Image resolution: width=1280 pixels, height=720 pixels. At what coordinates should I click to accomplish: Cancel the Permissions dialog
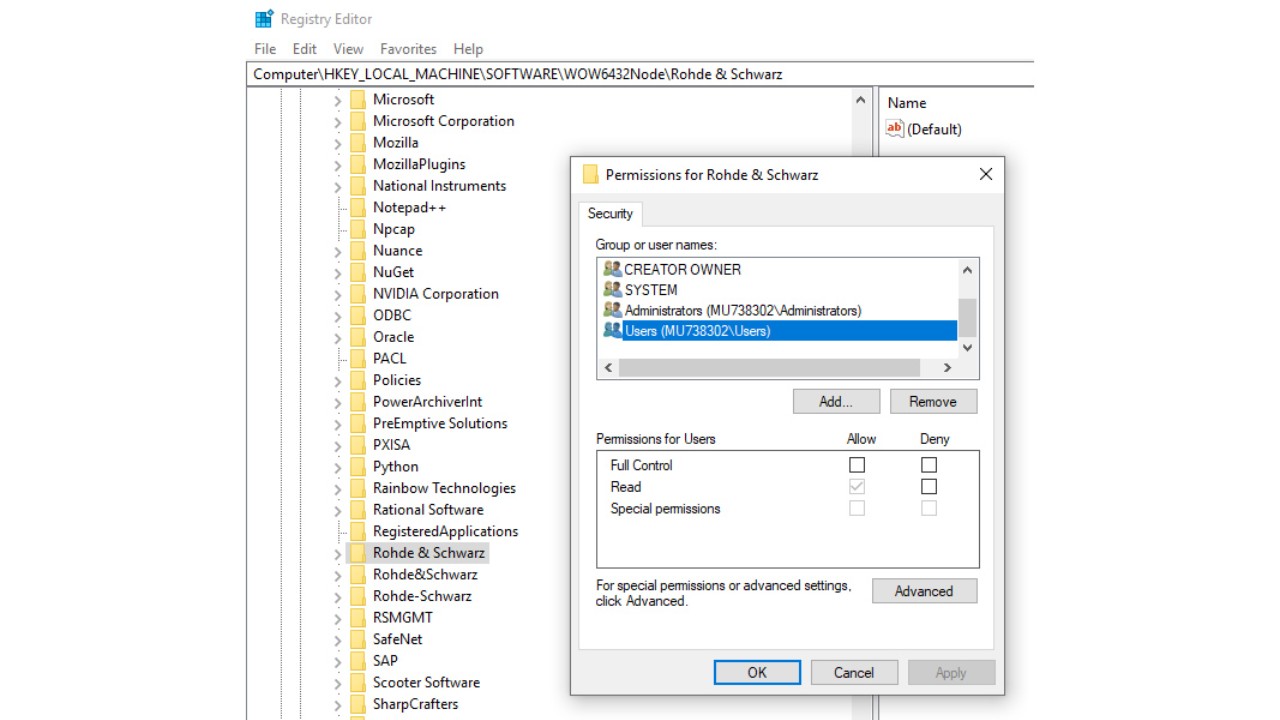(x=854, y=672)
